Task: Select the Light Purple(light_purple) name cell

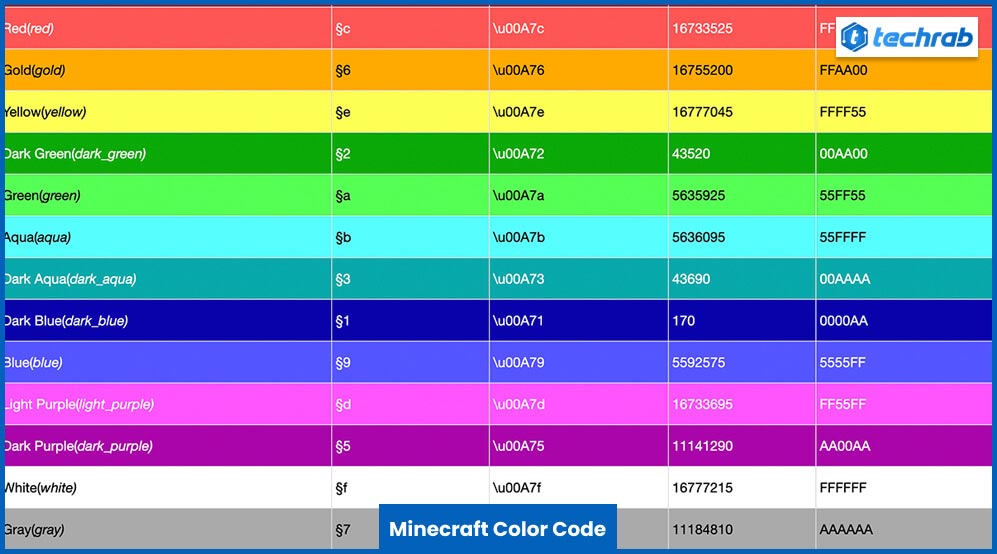Action: pos(168,404)
